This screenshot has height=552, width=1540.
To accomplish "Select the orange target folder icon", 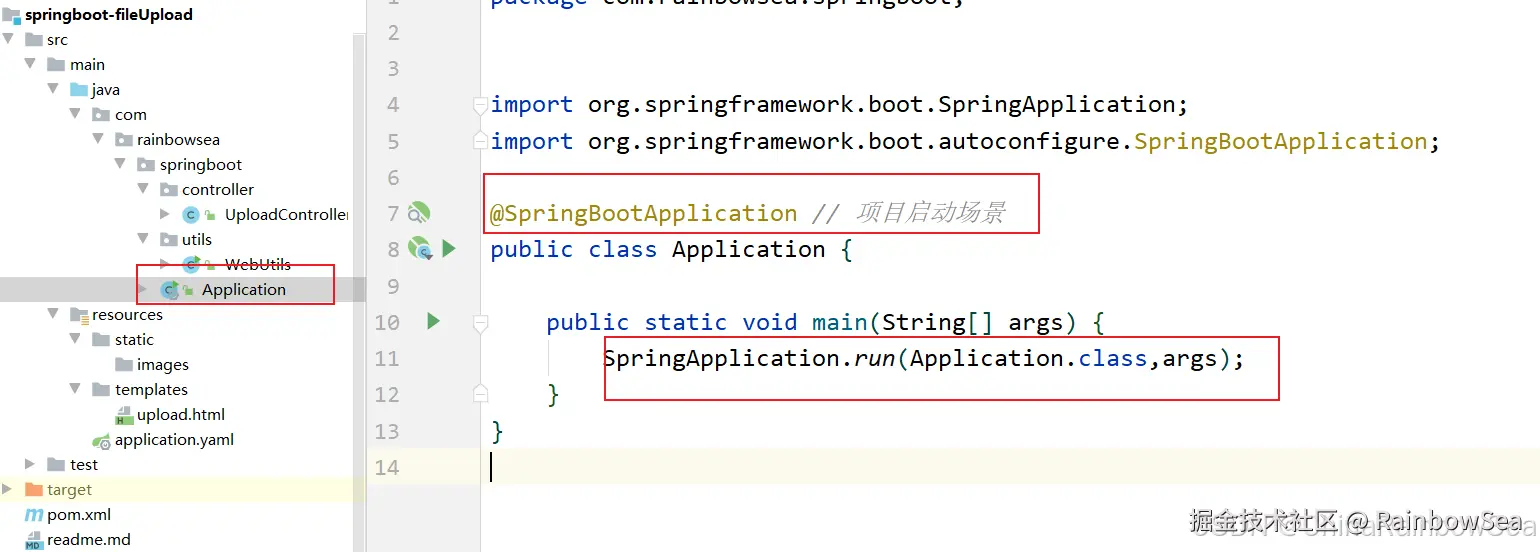I will point(33,490).
